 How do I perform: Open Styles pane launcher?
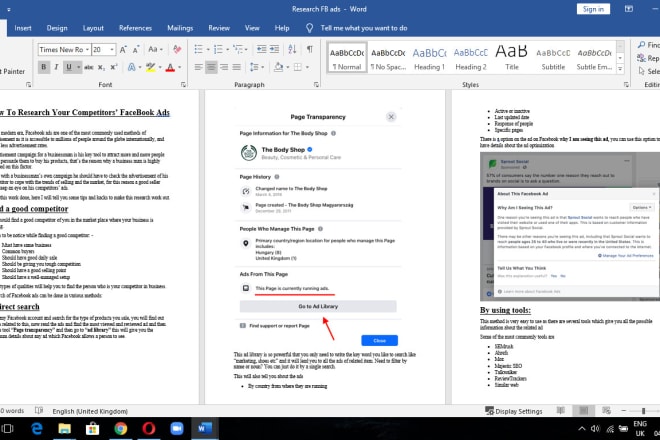tap(626, 85)
